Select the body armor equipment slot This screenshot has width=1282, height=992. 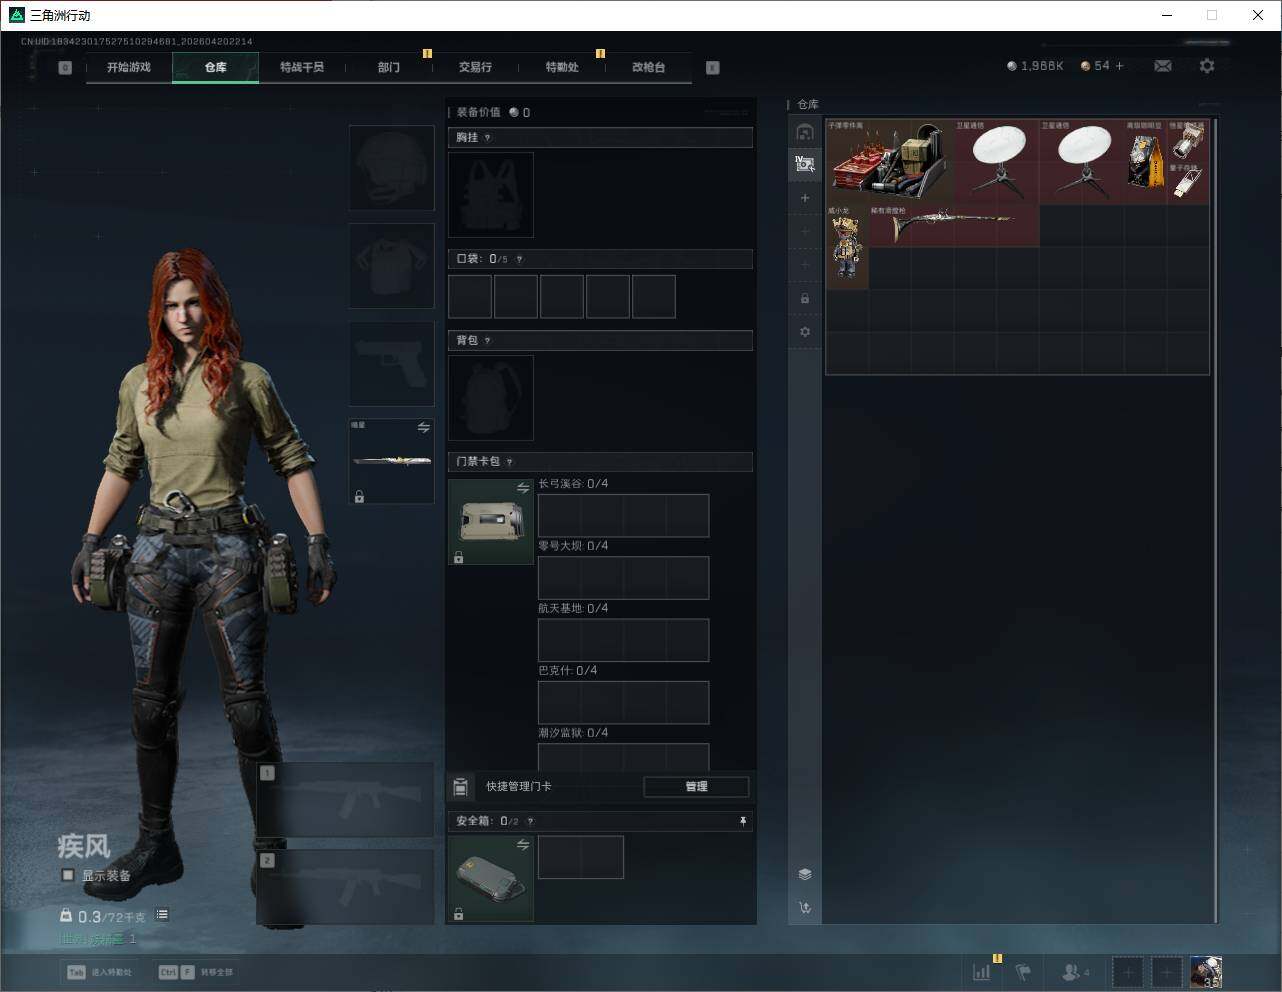(x=391, y=266)
